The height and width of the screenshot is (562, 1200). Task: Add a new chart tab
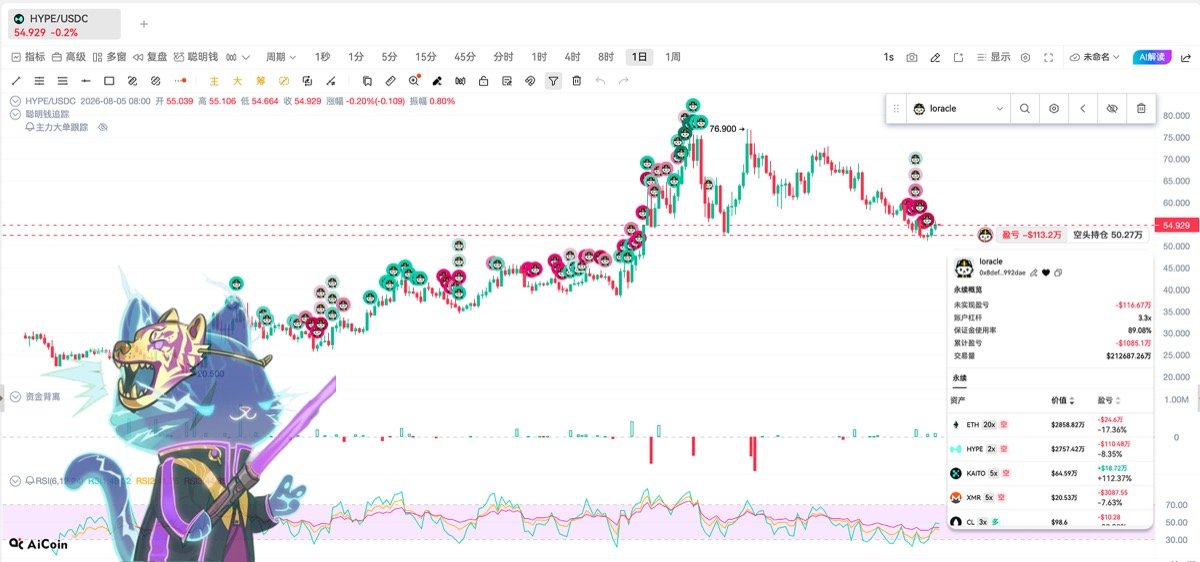tap(144, 24)
